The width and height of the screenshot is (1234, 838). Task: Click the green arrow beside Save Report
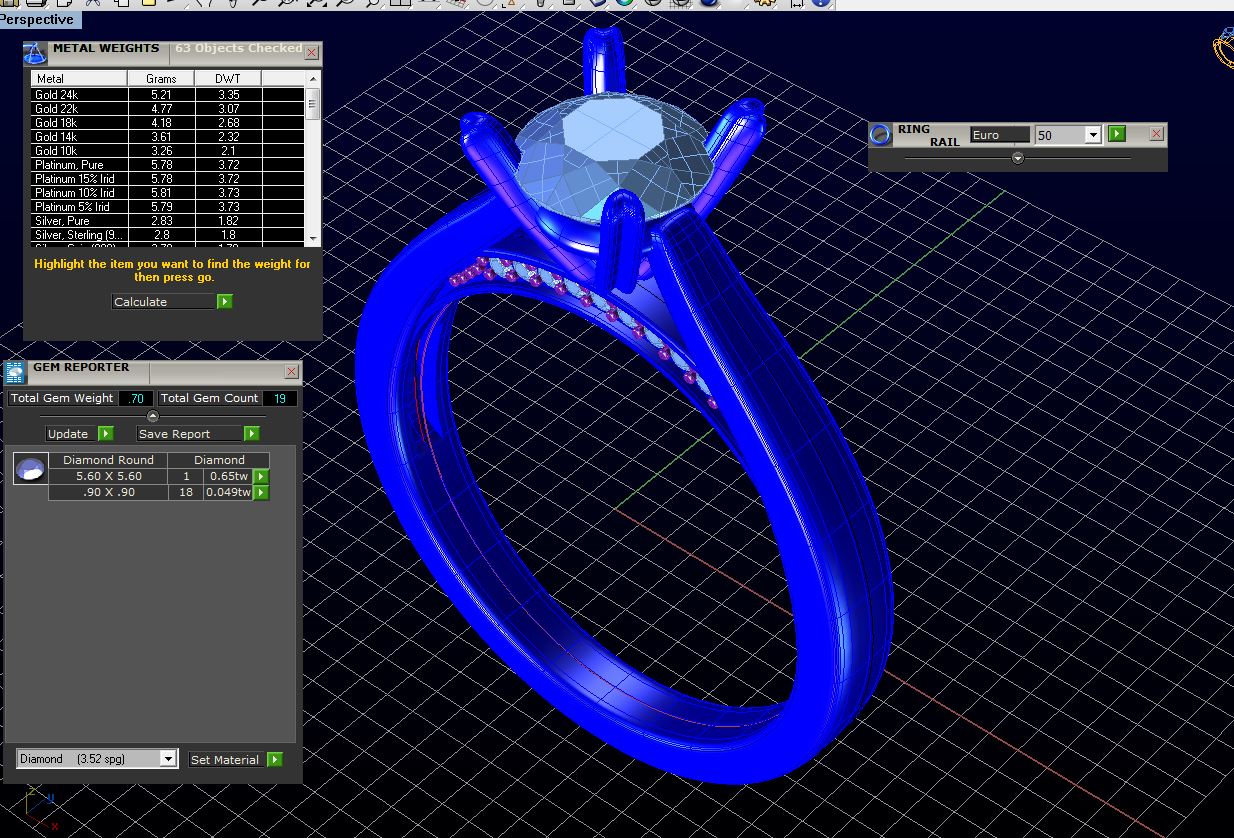[x=252, y=433]
